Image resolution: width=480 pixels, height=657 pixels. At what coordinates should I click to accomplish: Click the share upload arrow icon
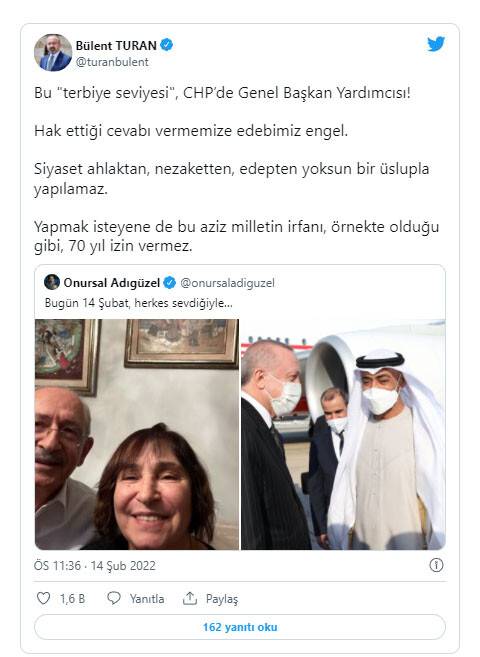pyautogui.click(x=190, y=598)
